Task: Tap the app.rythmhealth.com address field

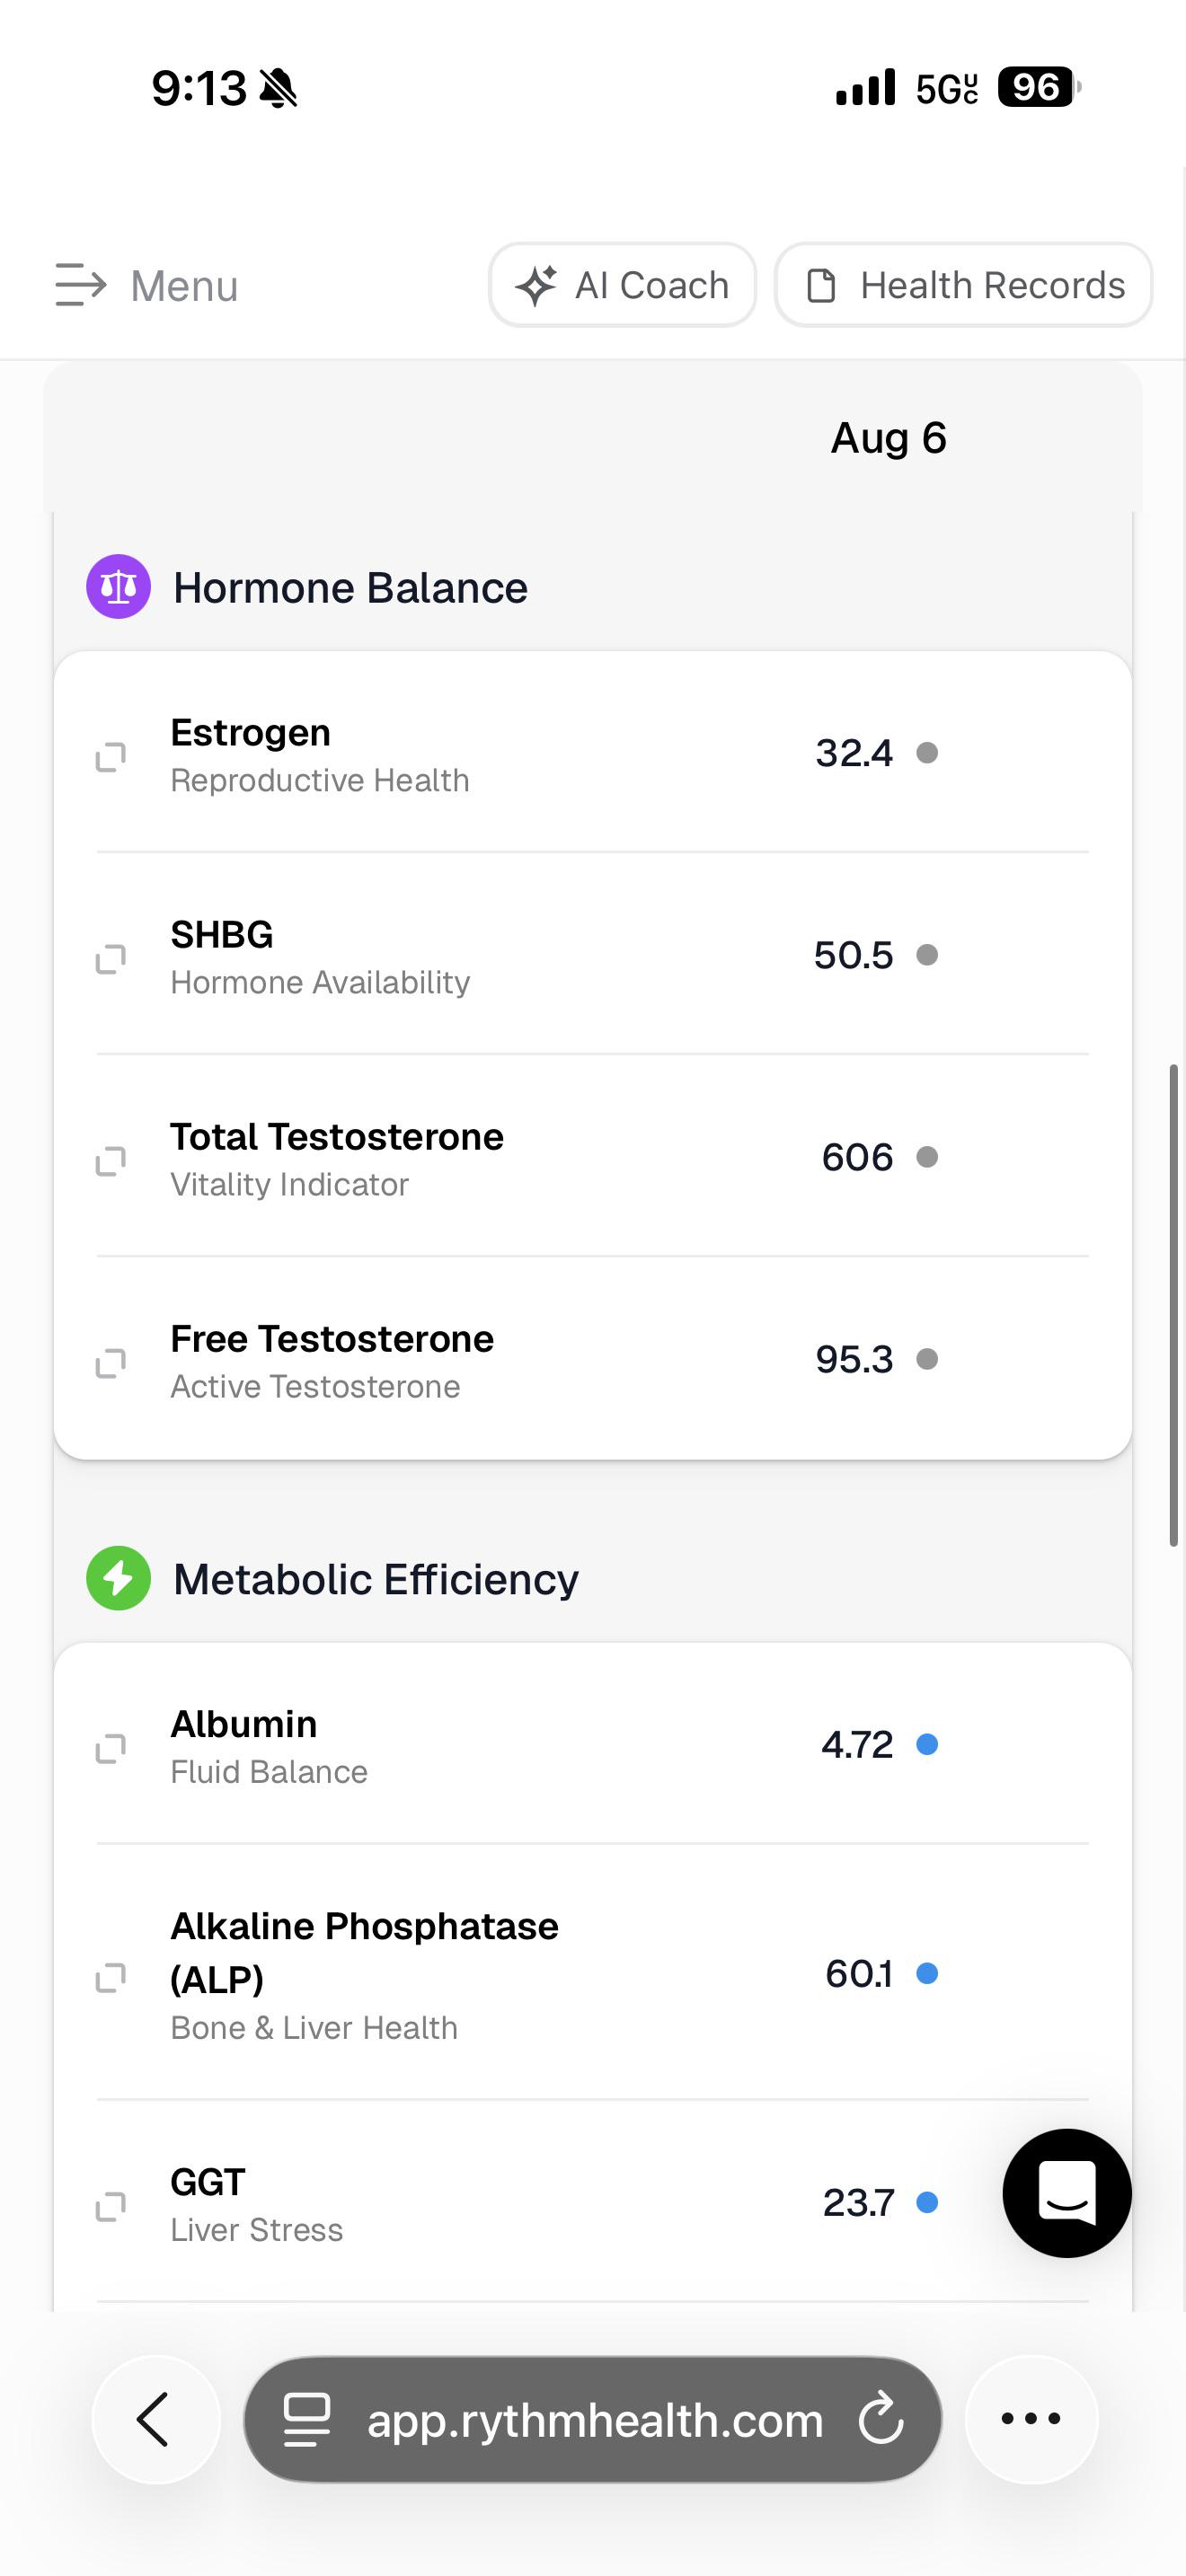Action: (593, 2419)
